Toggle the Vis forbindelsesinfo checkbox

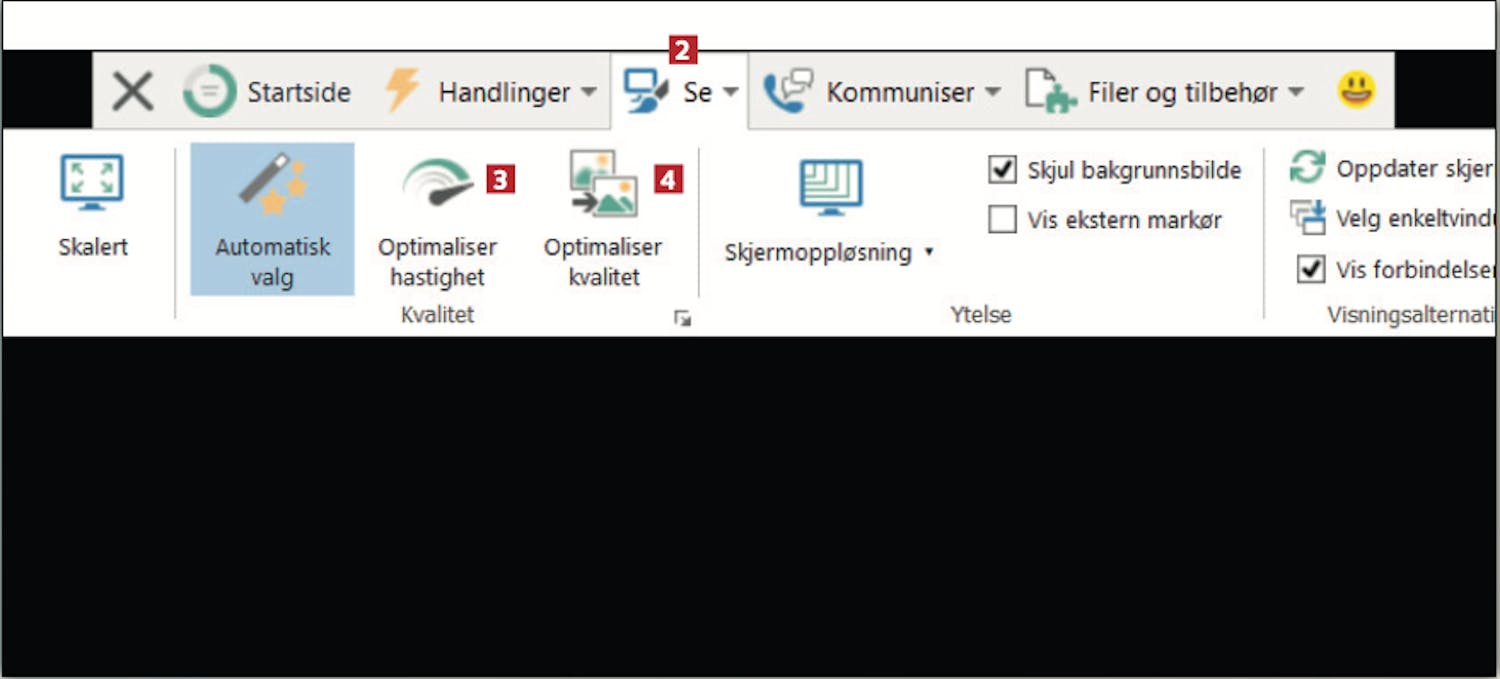pos(1310,269)
